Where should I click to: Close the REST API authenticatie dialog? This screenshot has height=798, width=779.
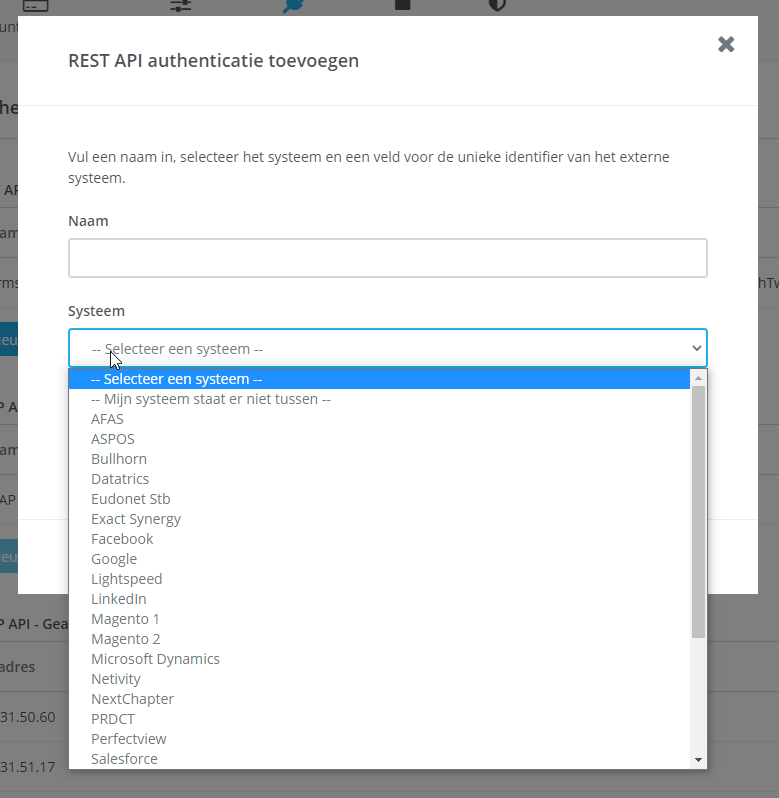(x=726, y=44)
